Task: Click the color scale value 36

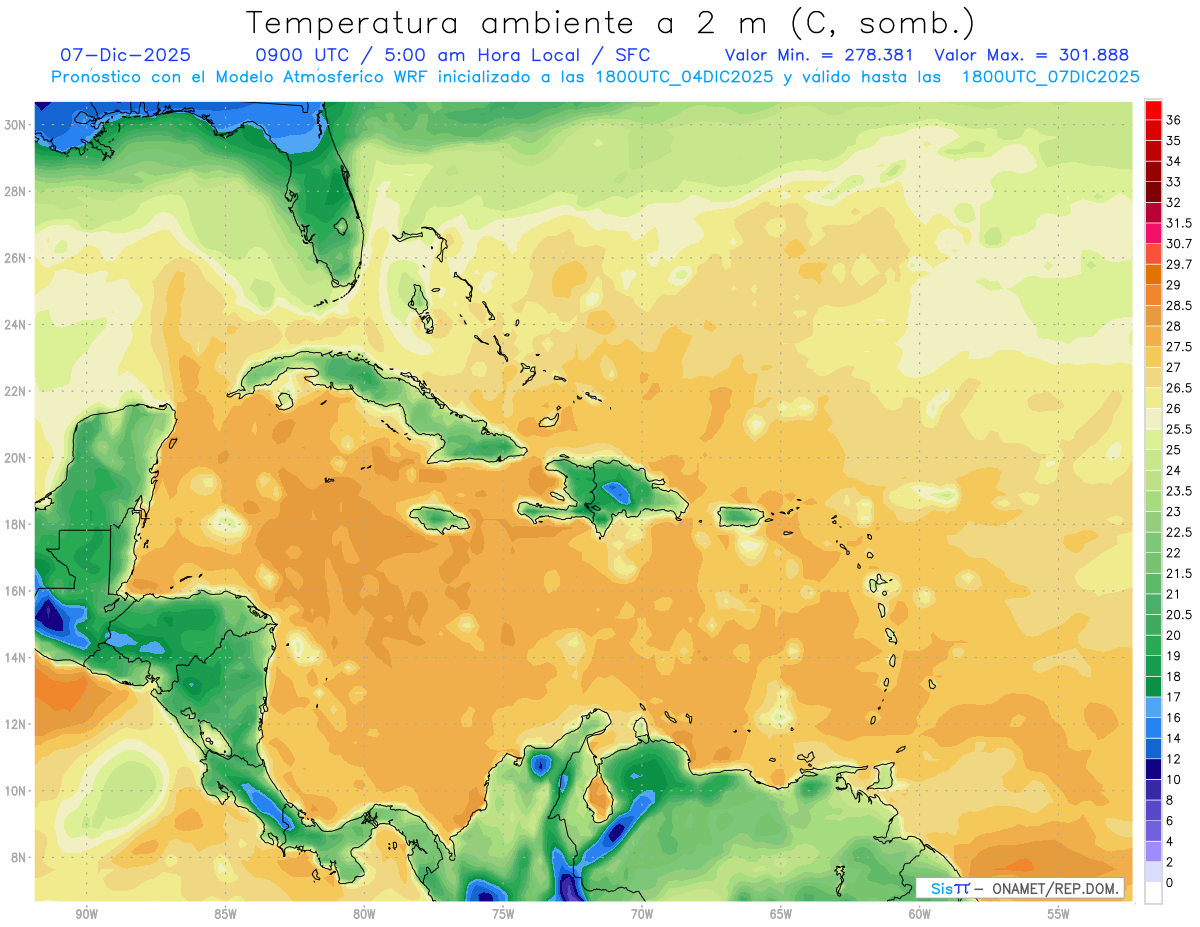Action: click(1173, 120)
